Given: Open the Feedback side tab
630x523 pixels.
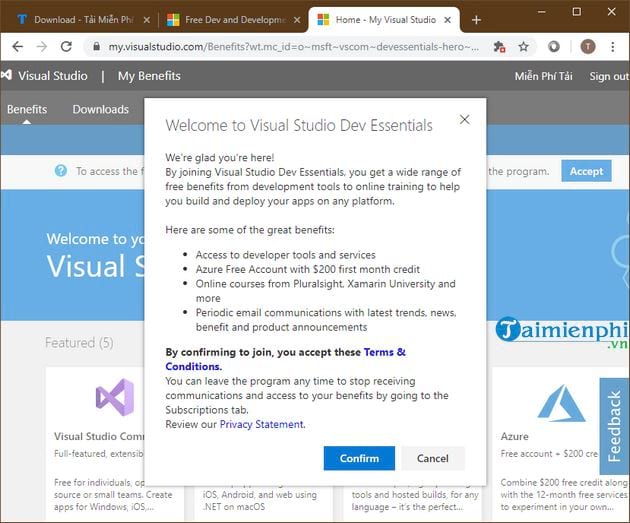Looking at the screenshot, I should tap(614, 426).
